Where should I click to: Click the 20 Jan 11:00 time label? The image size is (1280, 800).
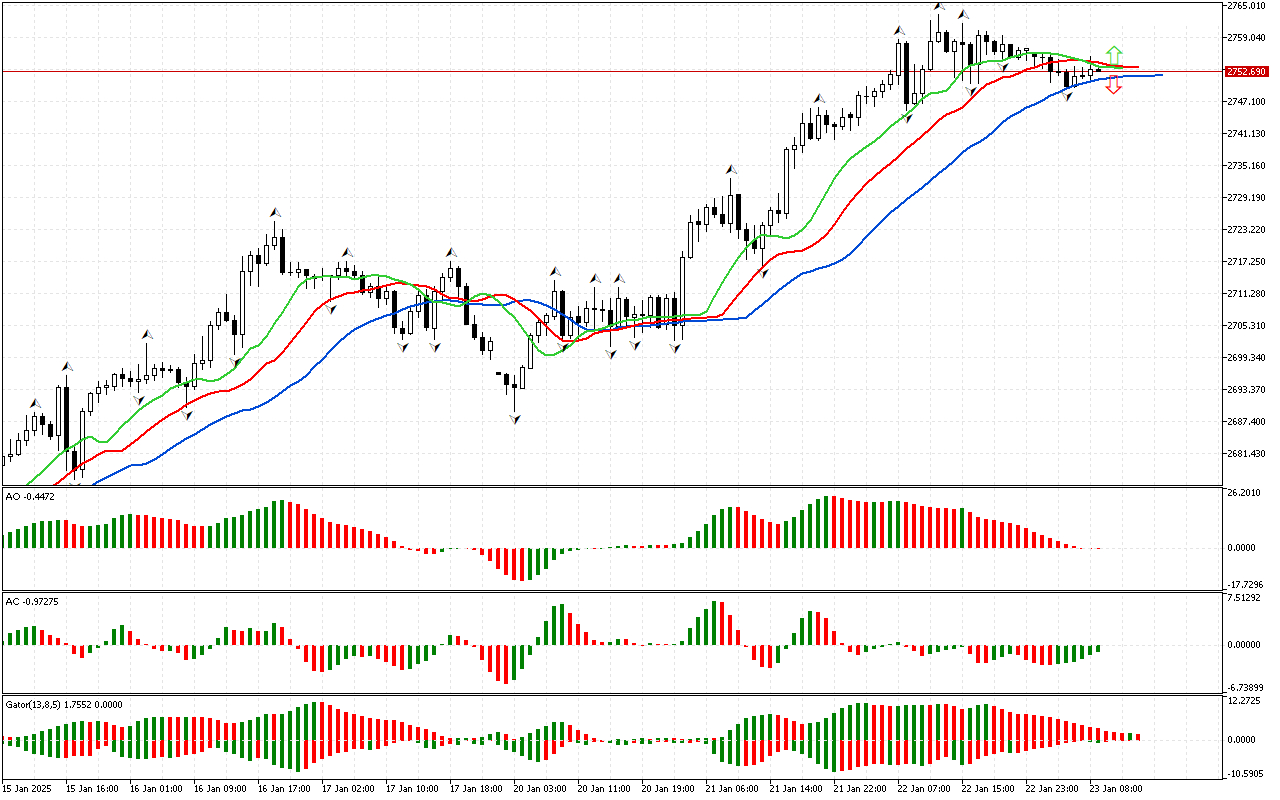tap(603, 789)
